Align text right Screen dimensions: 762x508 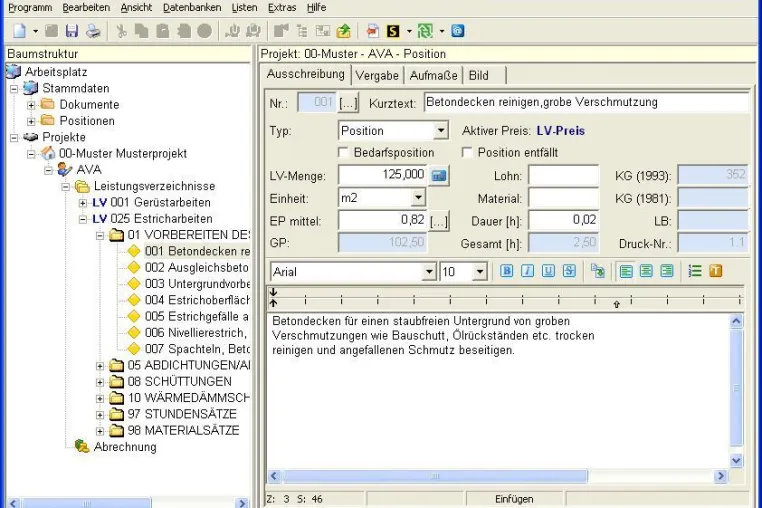click(667, 271)
